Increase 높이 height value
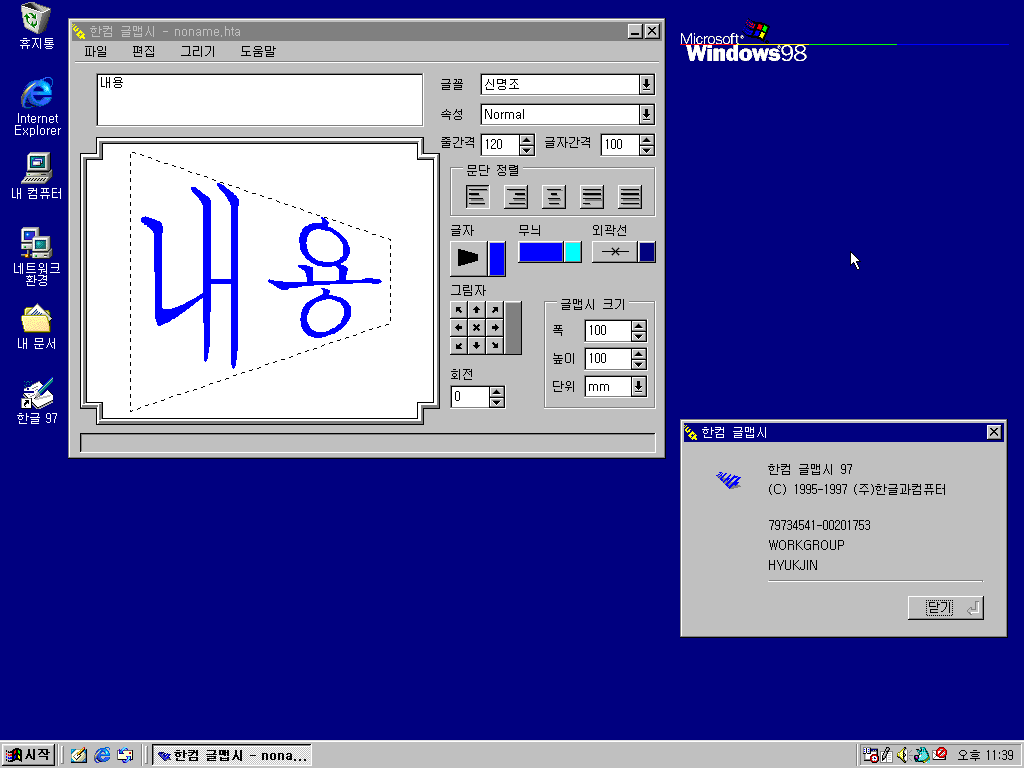The height and width of the screenshot is (768, 1024). [x=639, y=353]
